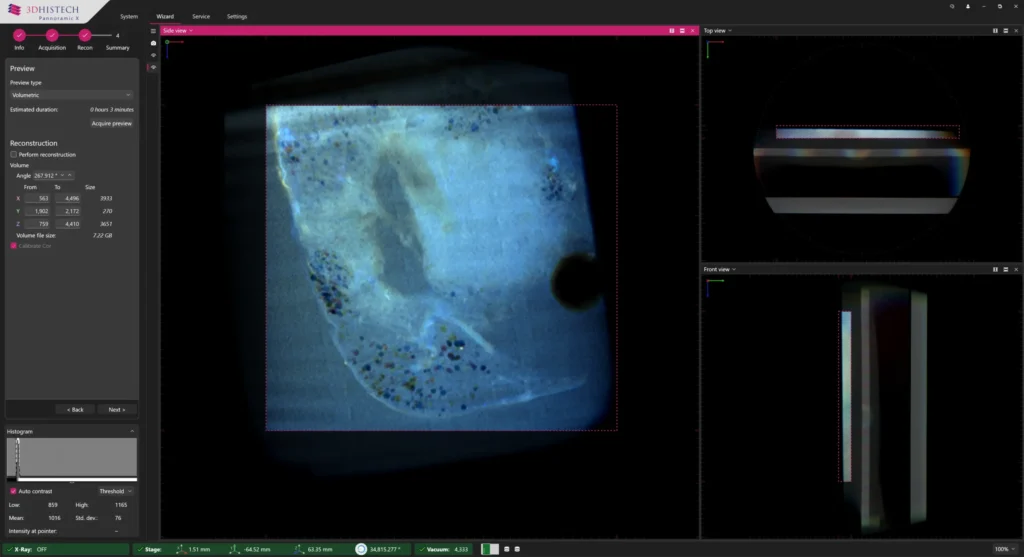Toggle the Auto contrast checkbox

tap(13, 491)
